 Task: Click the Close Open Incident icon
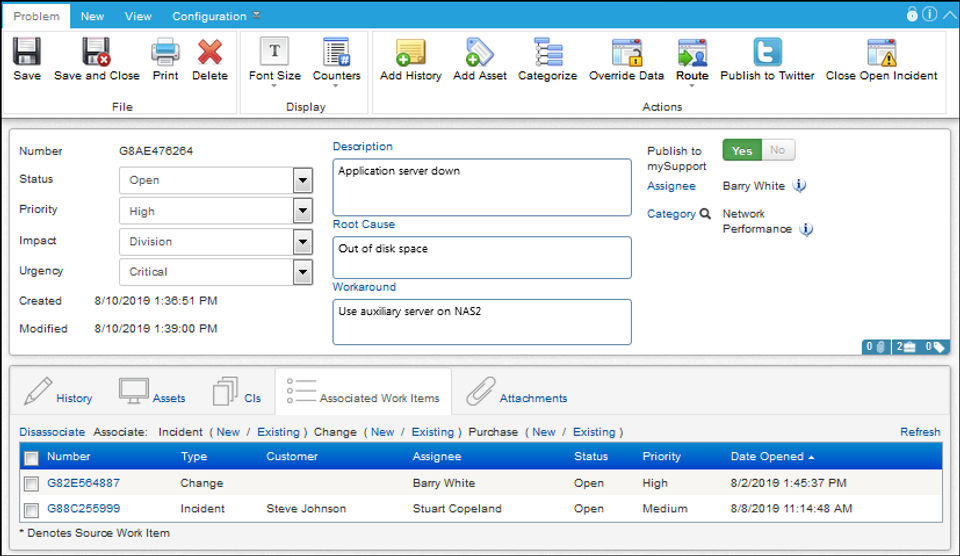click(881, 52)
